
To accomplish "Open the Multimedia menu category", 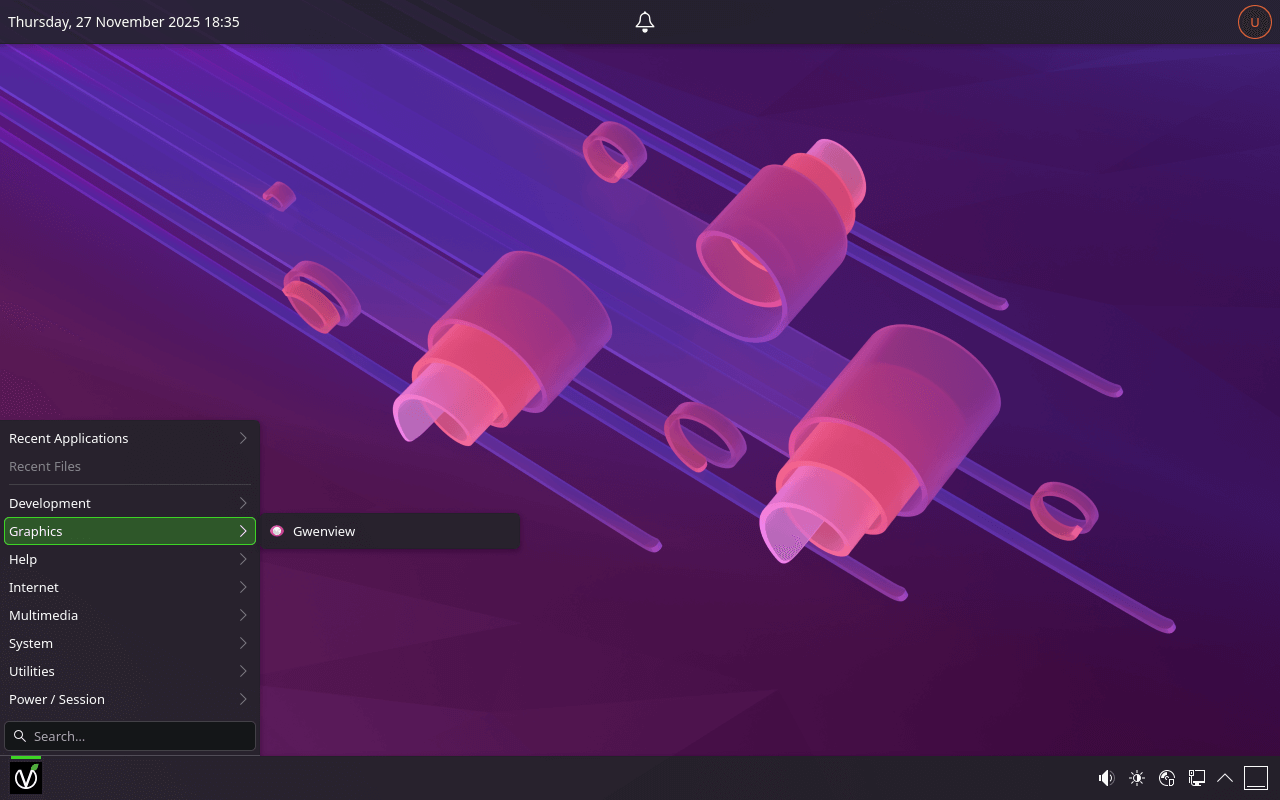I will coord(129,615).
